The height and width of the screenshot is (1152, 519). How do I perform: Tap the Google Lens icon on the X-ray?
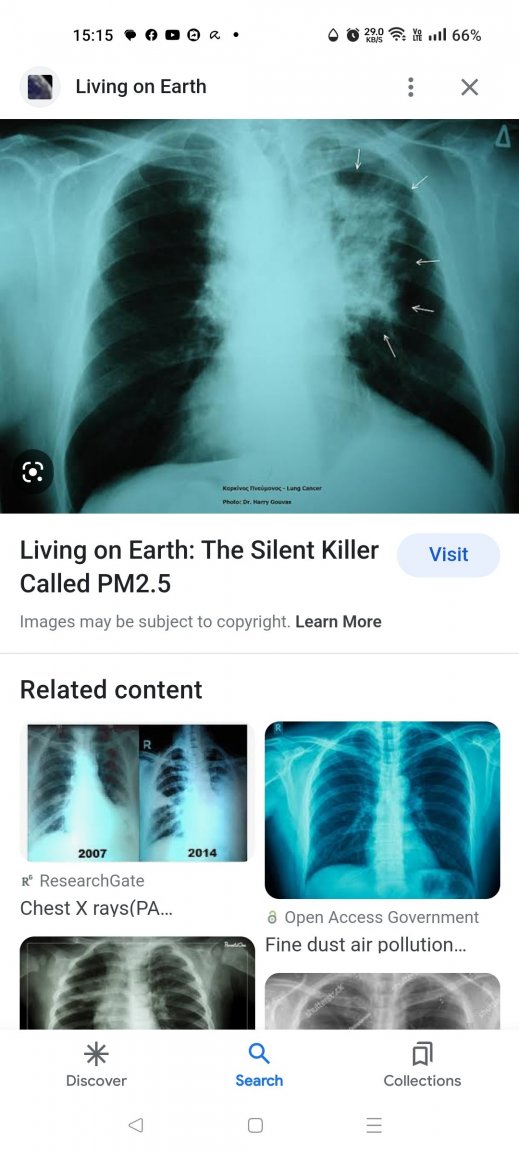32,472
